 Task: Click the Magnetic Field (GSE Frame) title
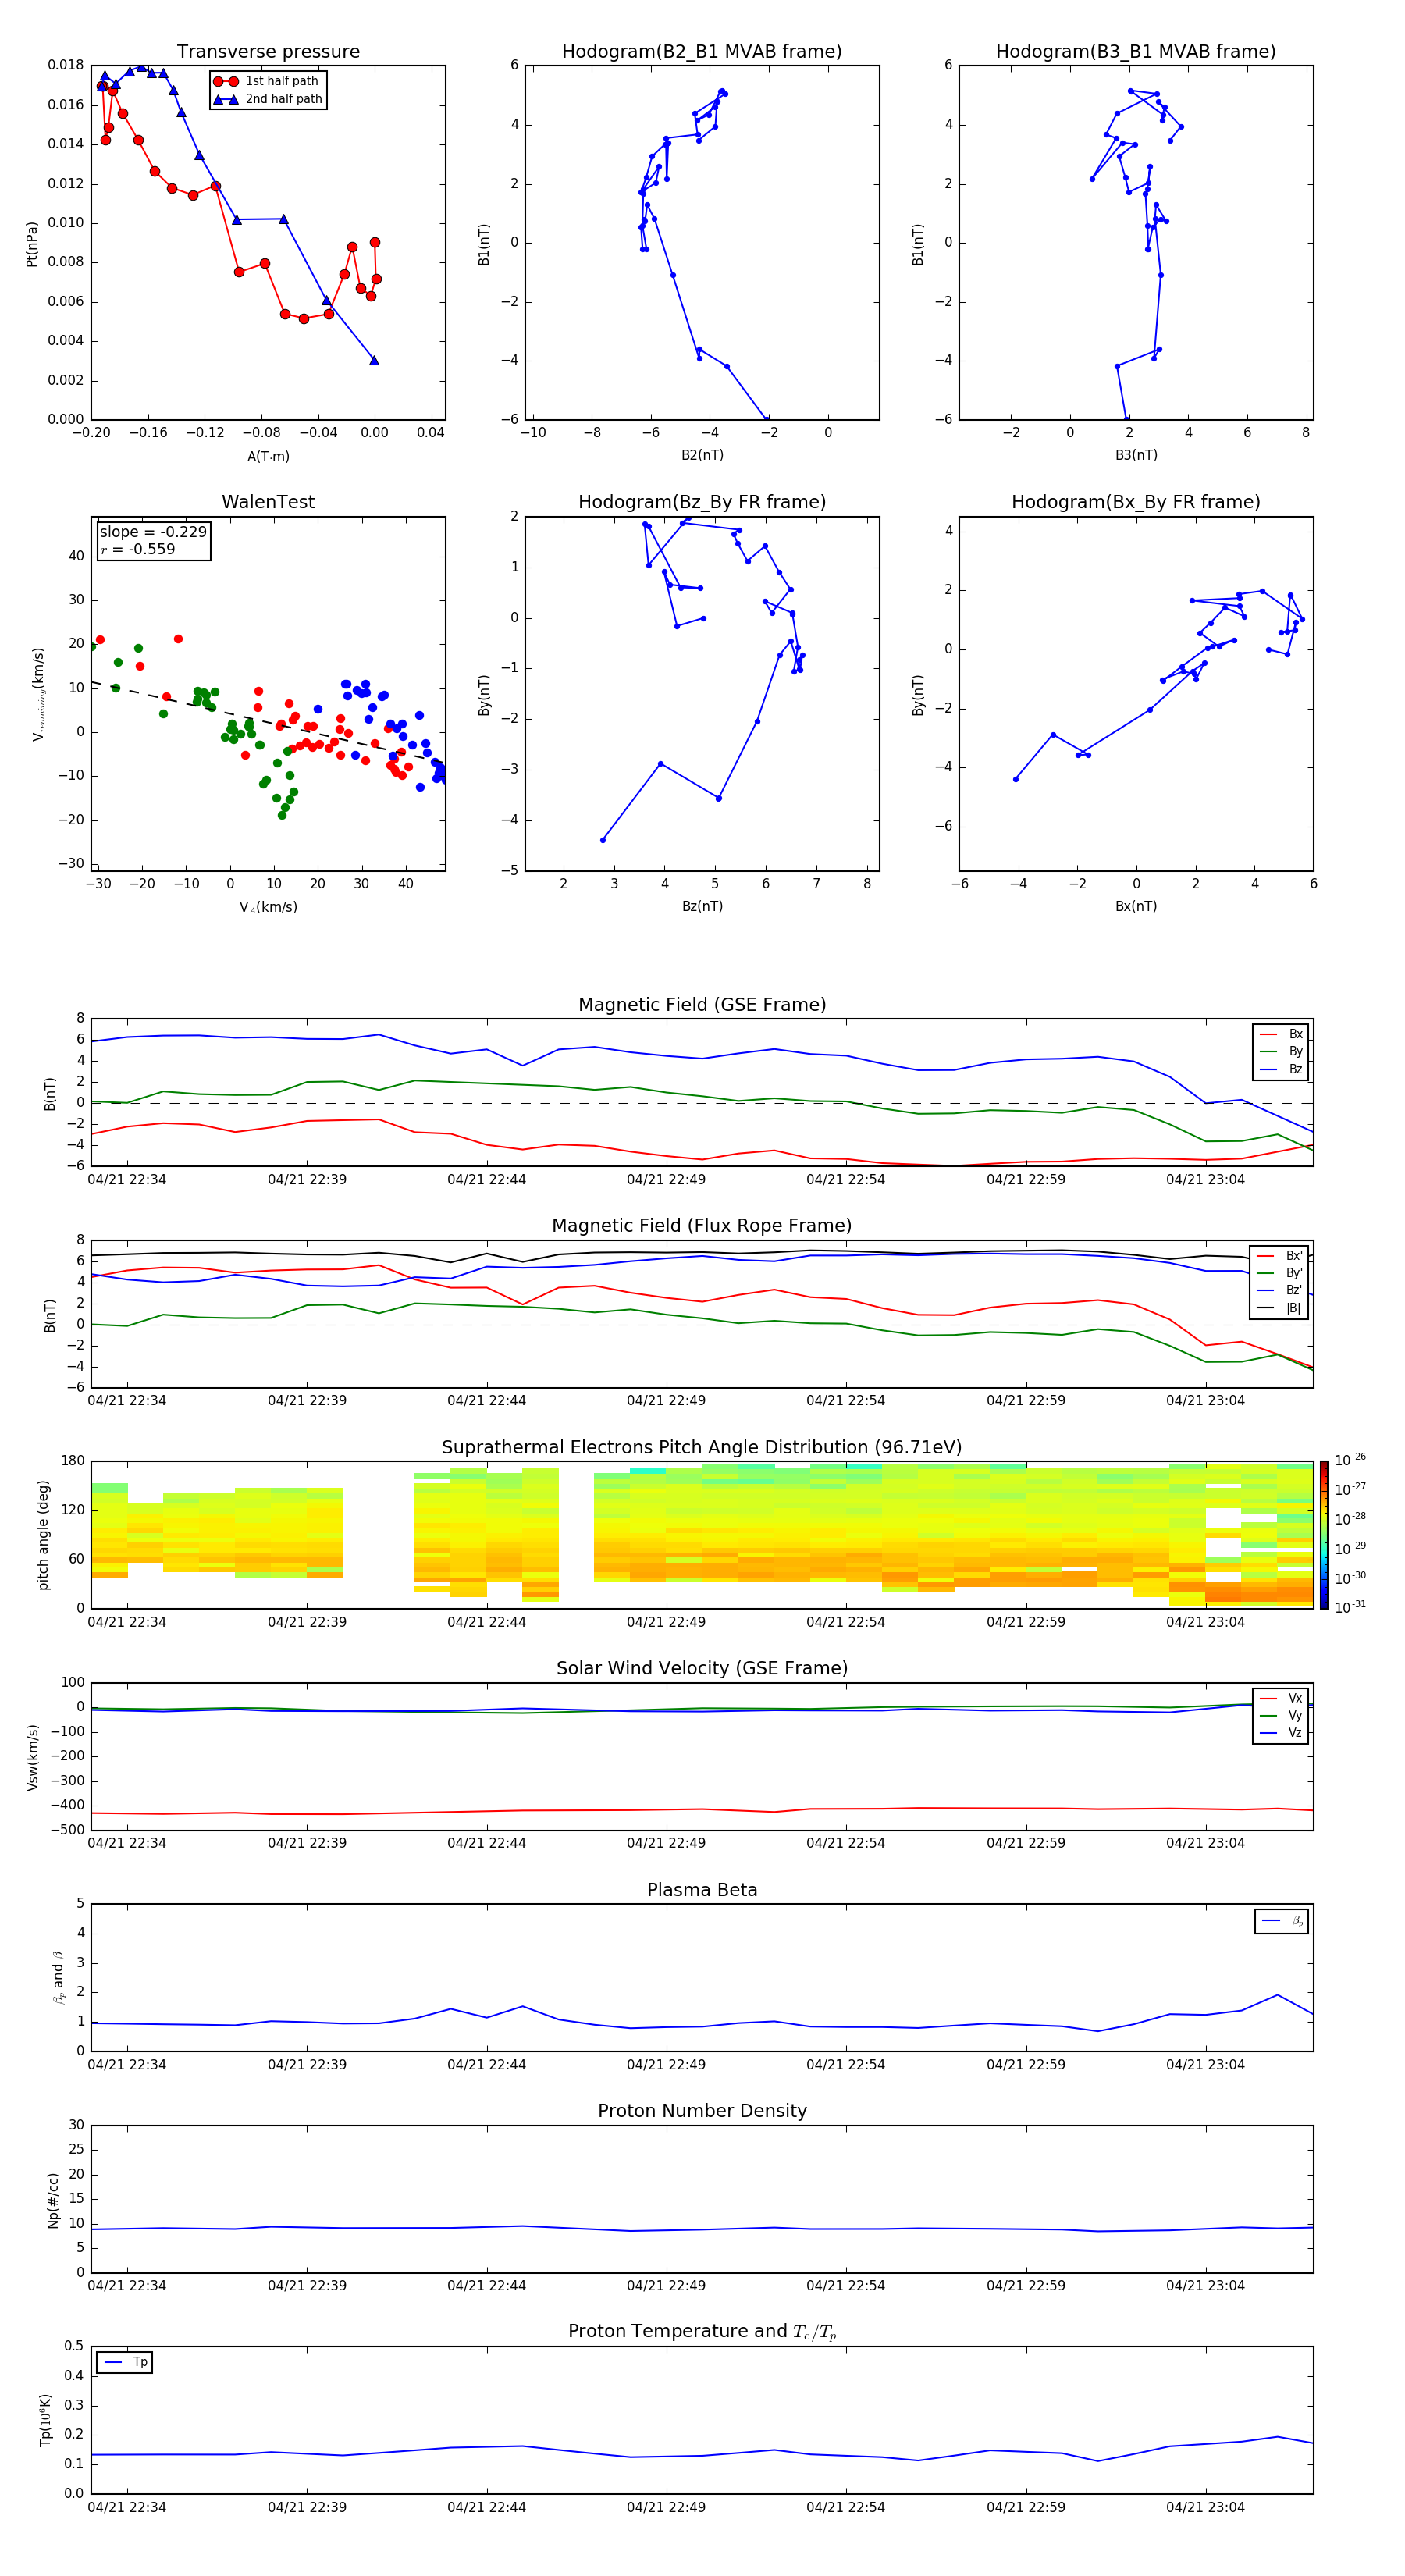[x=702, y=1005]
